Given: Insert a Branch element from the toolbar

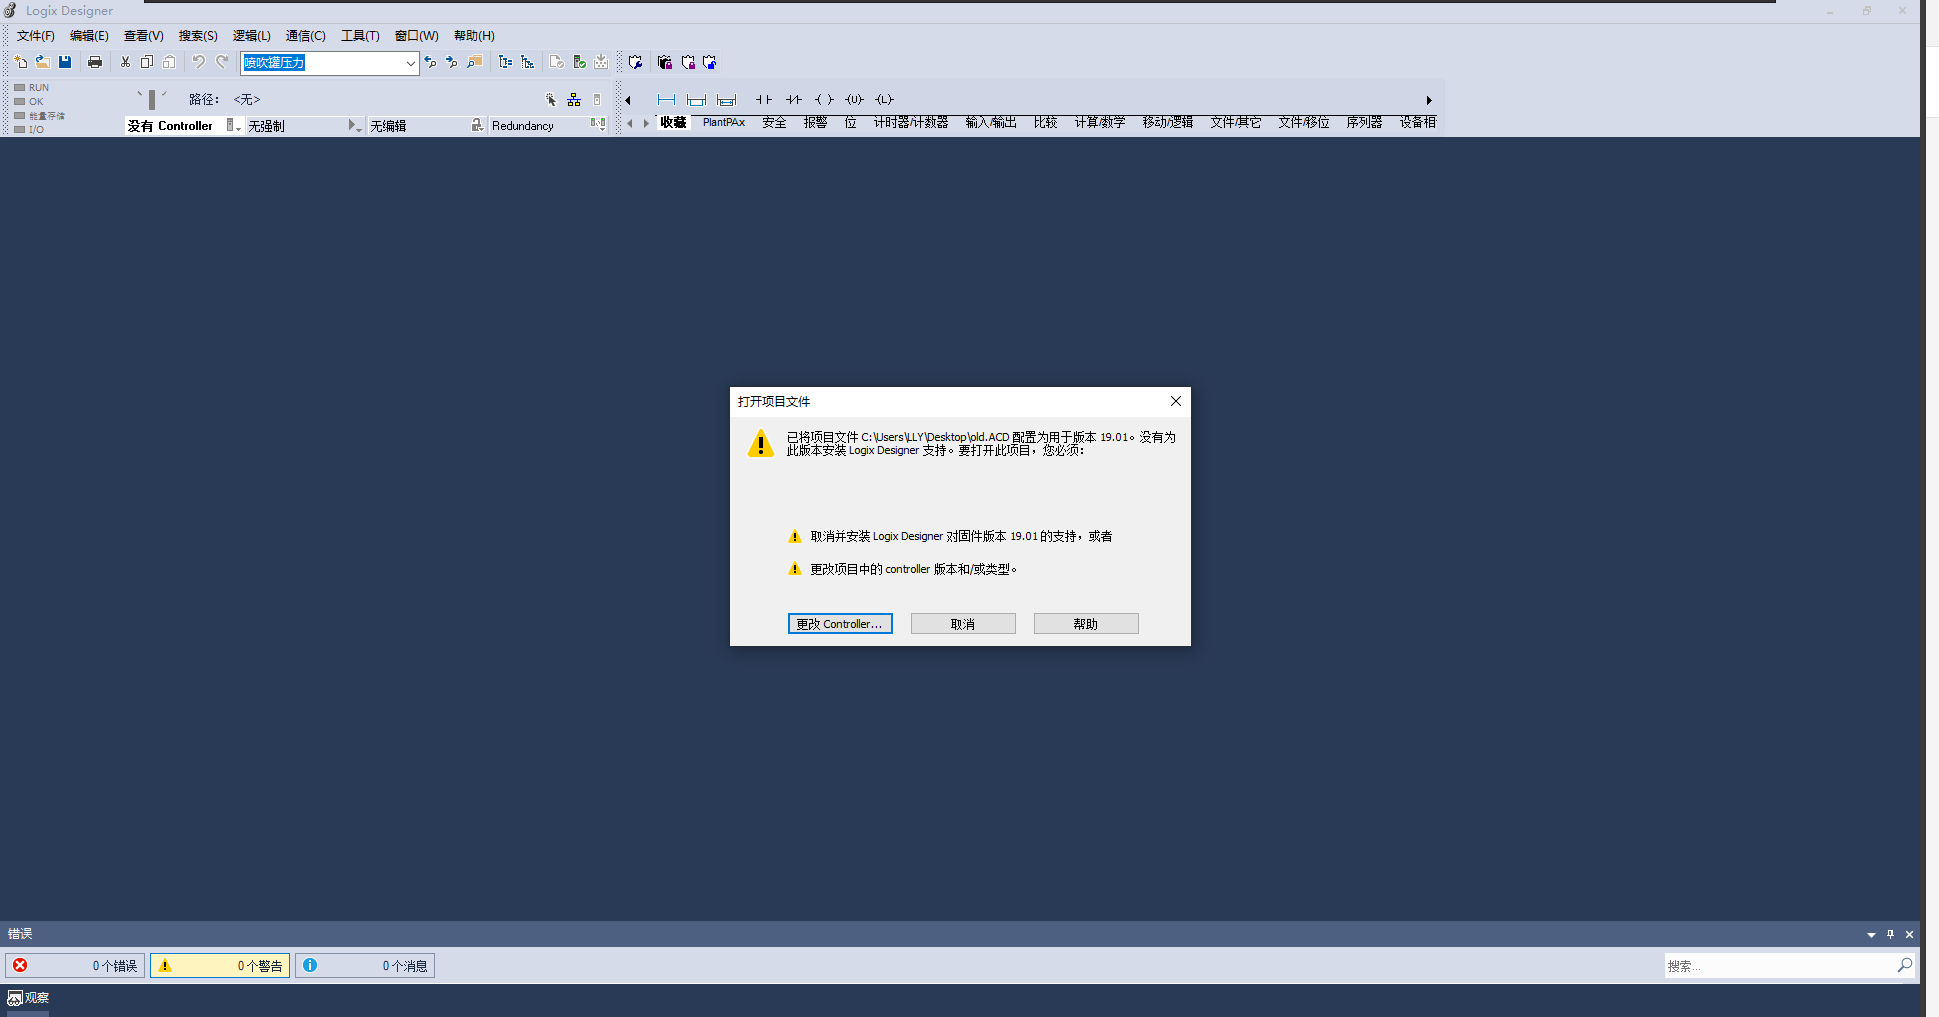Looking at the screenshot, I should (x=696, y=99).
